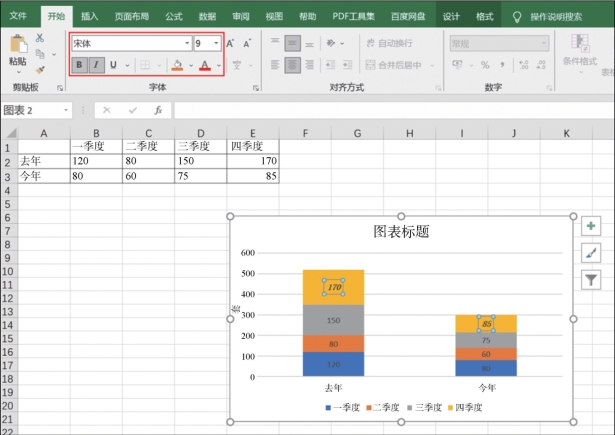Image resolution: width=615 pixels, height=435 pixels.
Task: Open the Chart Filters funnel button
Action: pos(590,281)
